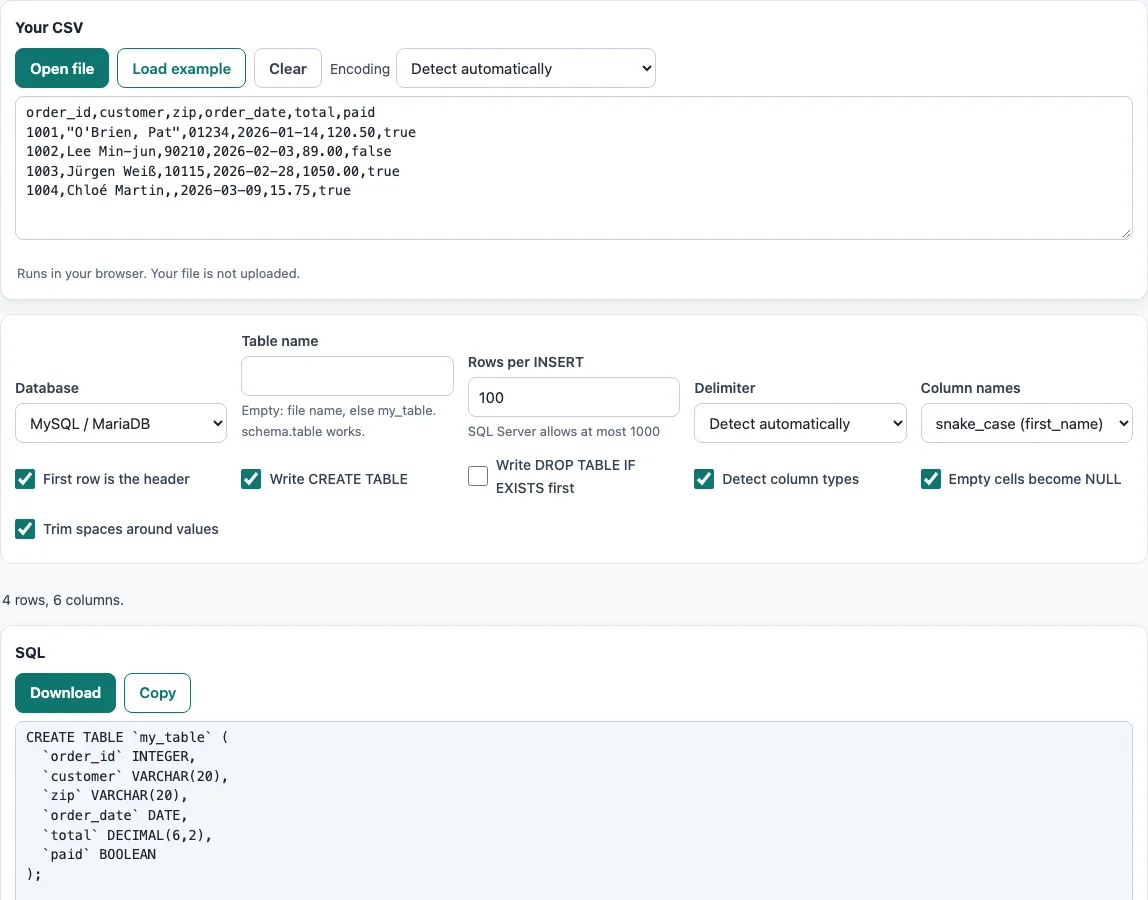Screen dimensions: 1148x900
Task: Click the "Your CSV" heading
Action: coord(49,27)
